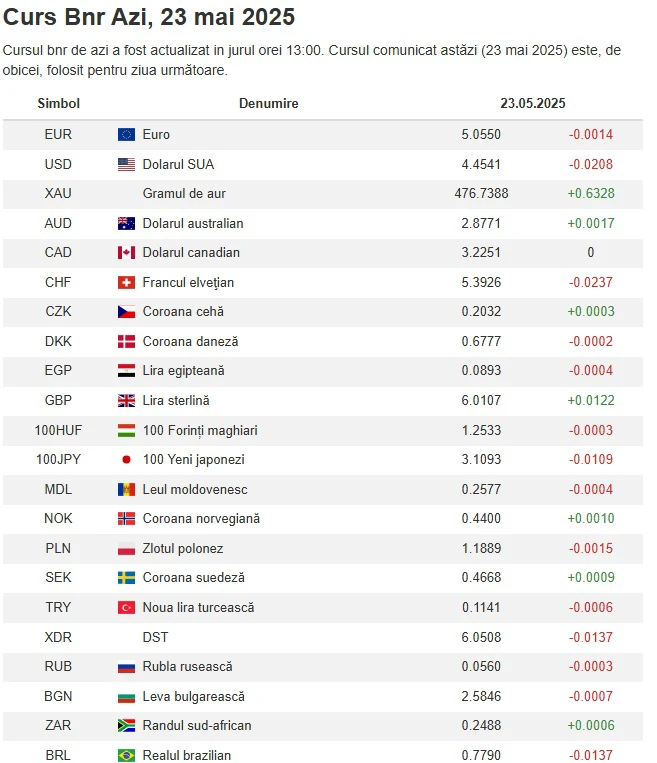This screenshot has height=763, width=657.
Task: Click the Brazilian flag icon
Action: point(126,755)
